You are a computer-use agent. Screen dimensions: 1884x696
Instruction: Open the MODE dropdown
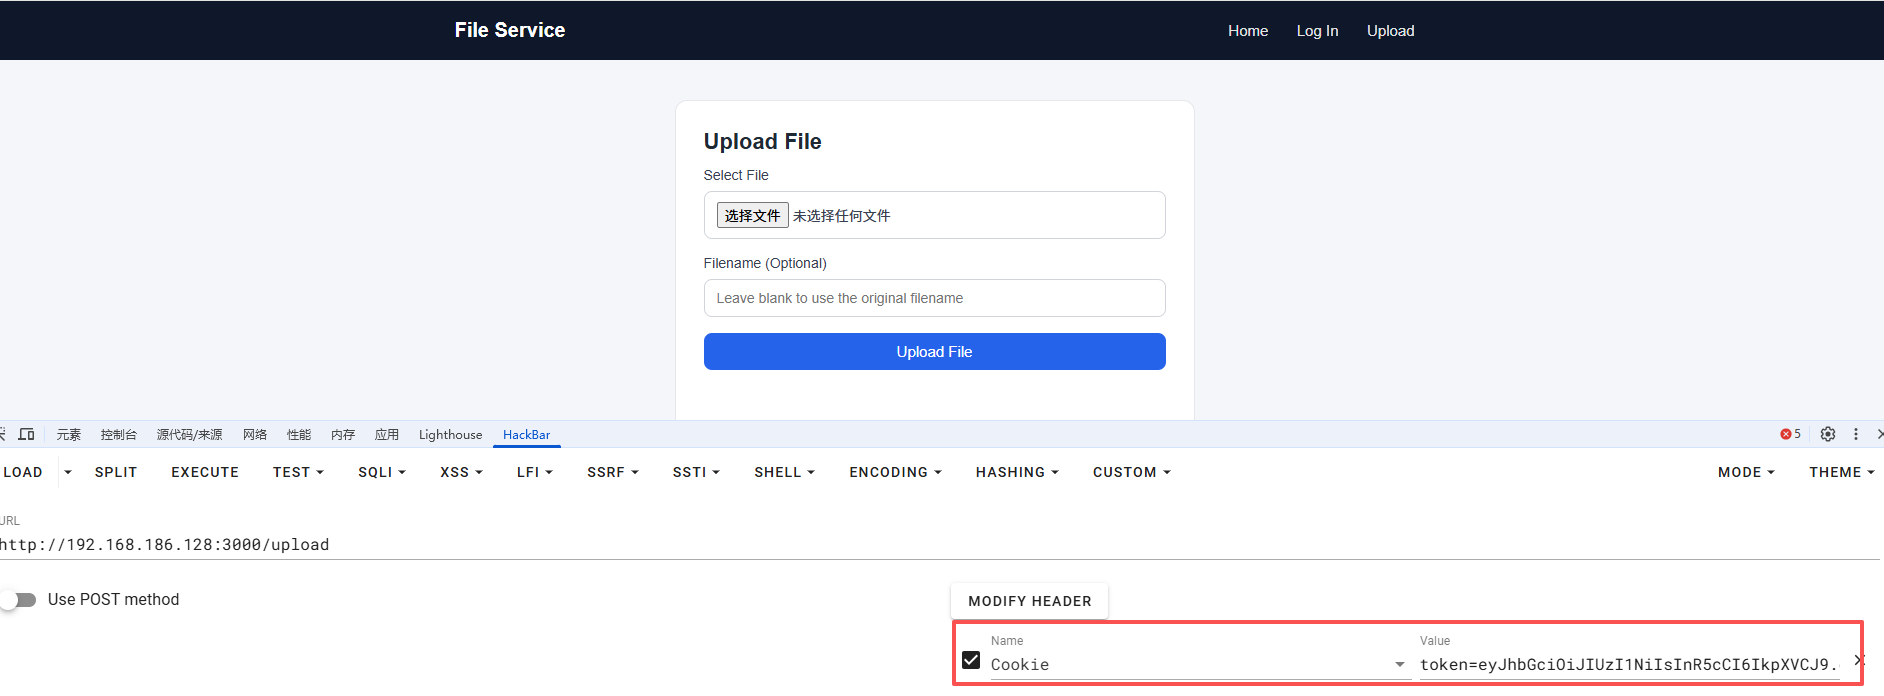pyautogui.click(x=1746, y=472)
